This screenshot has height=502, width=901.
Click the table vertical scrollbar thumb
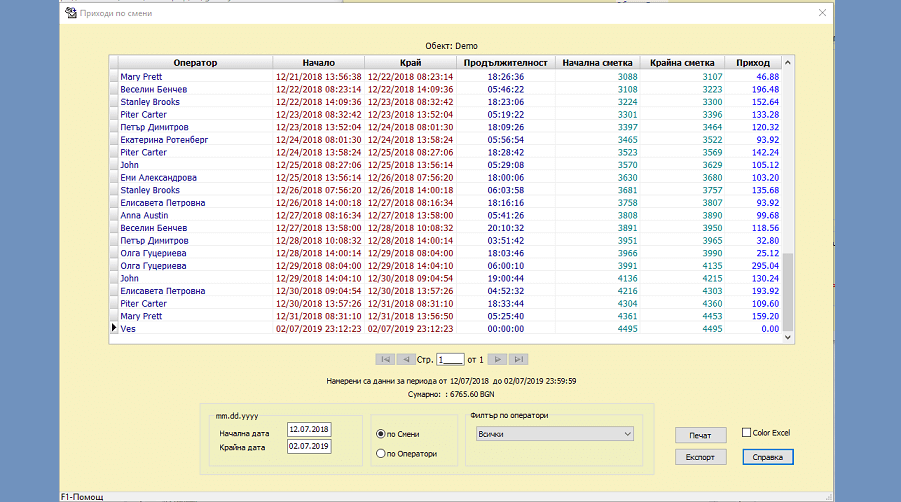[x=788, y=292]
